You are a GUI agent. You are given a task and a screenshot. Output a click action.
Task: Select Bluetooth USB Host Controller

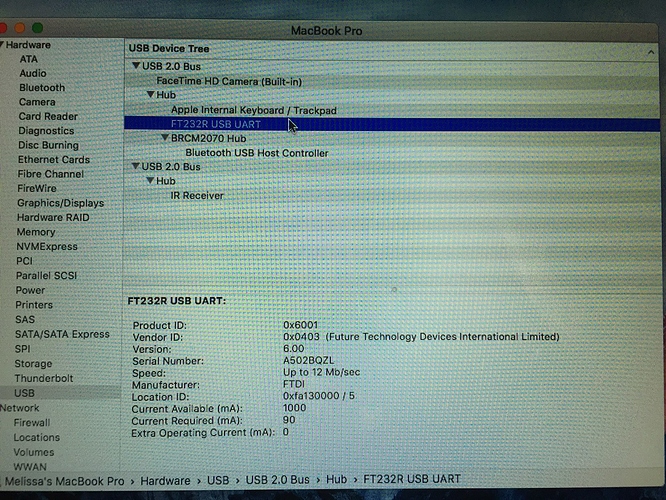[x=257, y=153]
